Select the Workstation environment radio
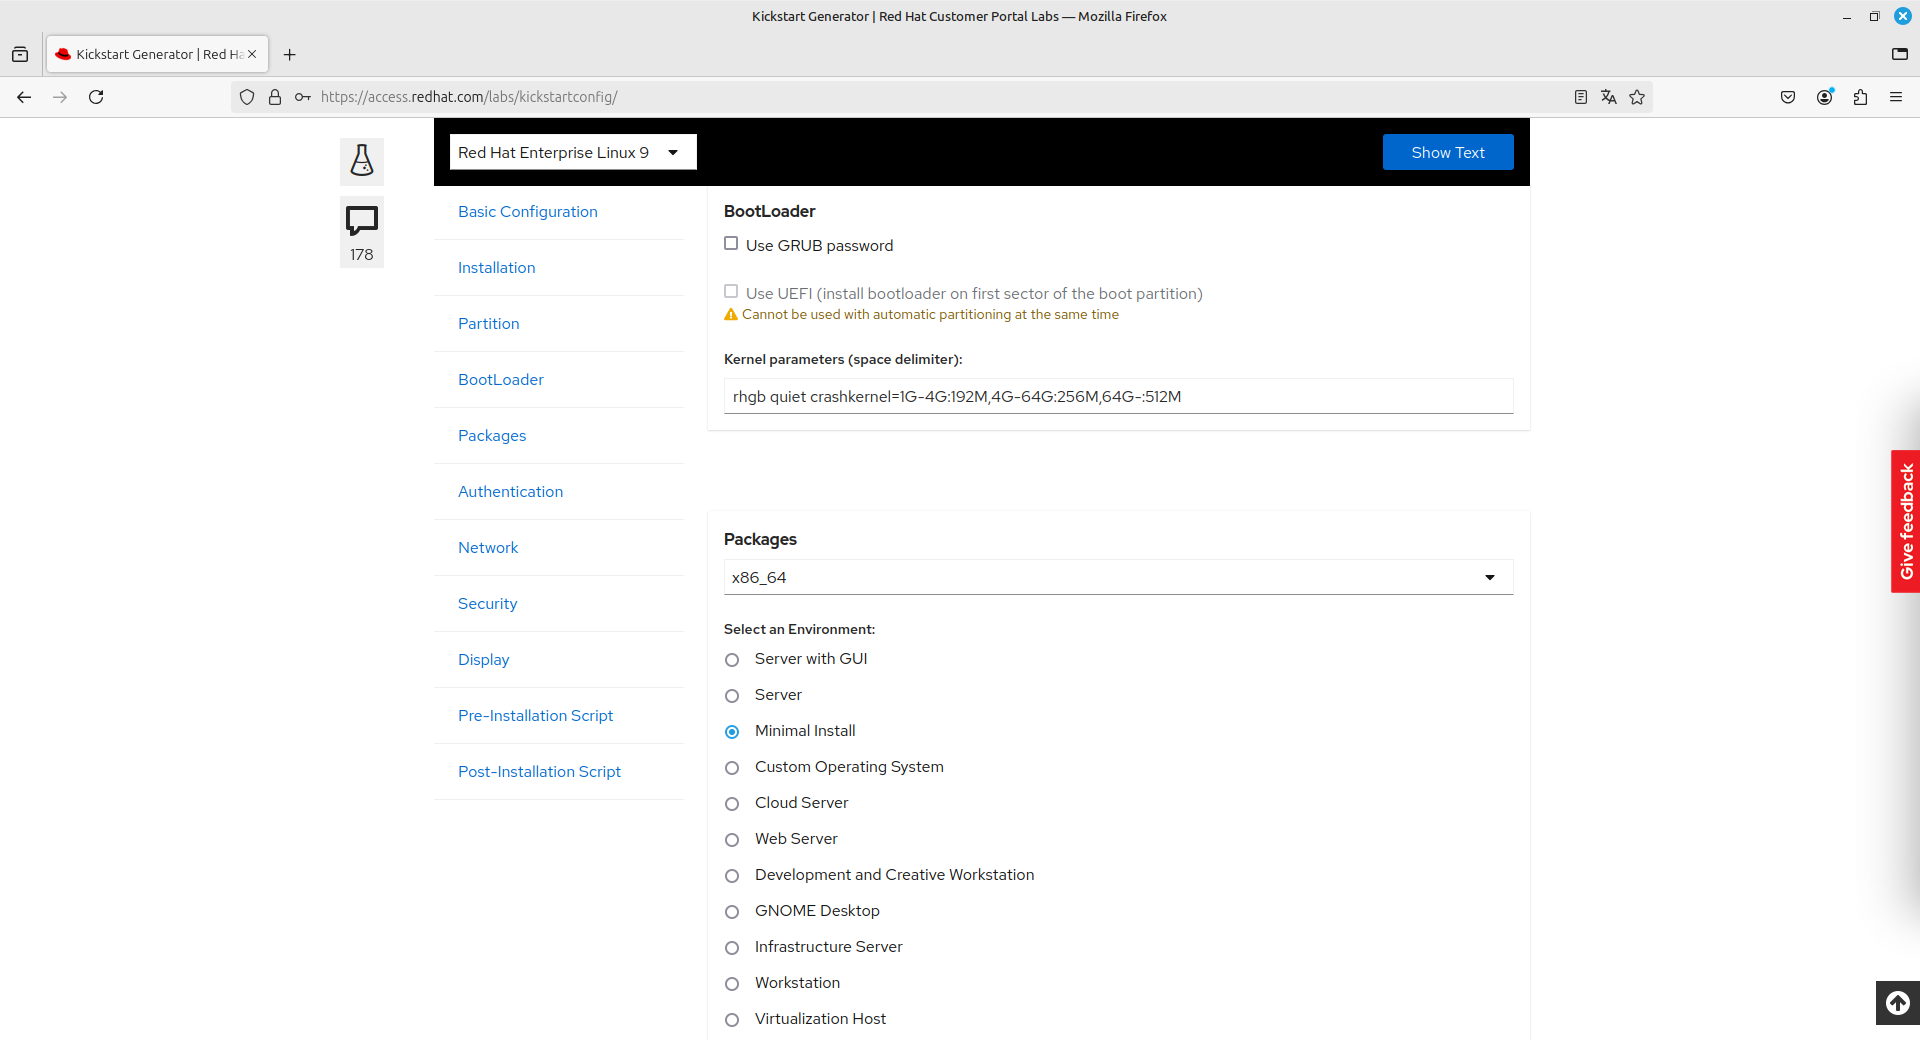 [x=732, y=984]
